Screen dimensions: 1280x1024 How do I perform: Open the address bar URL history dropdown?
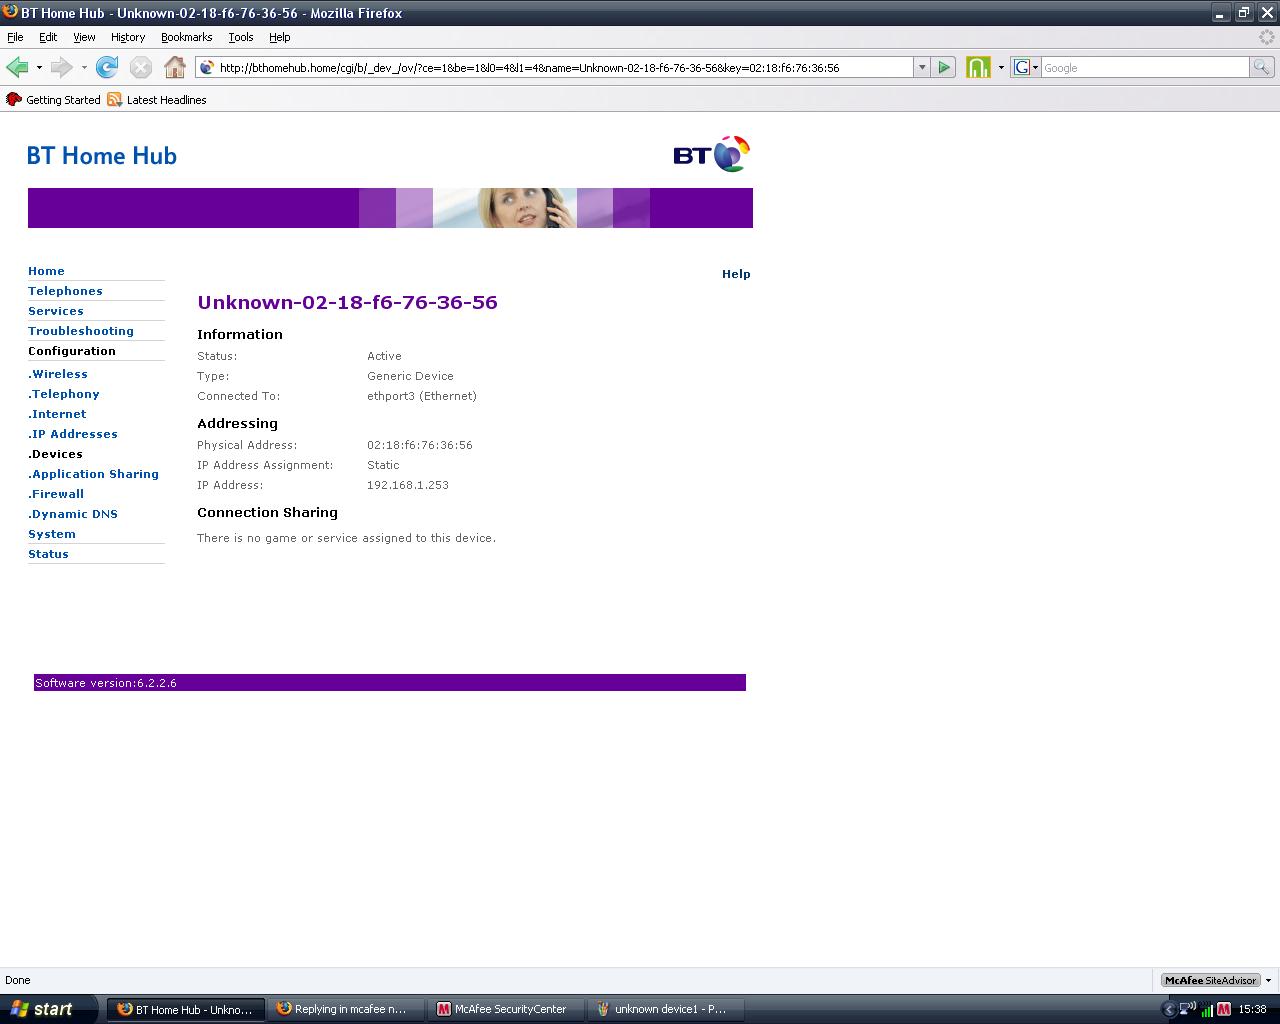(921, 67)
